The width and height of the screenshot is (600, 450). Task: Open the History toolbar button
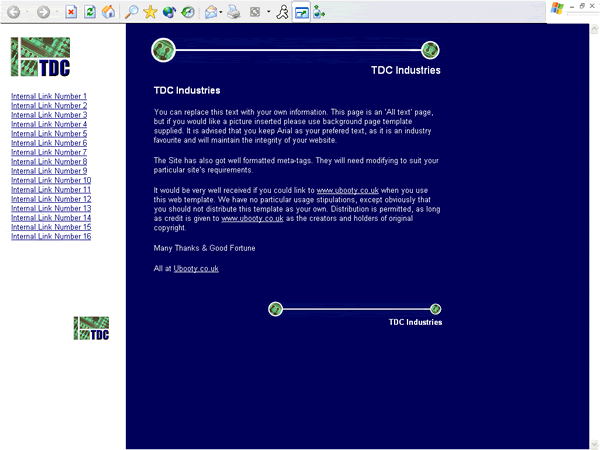point(187,12)
